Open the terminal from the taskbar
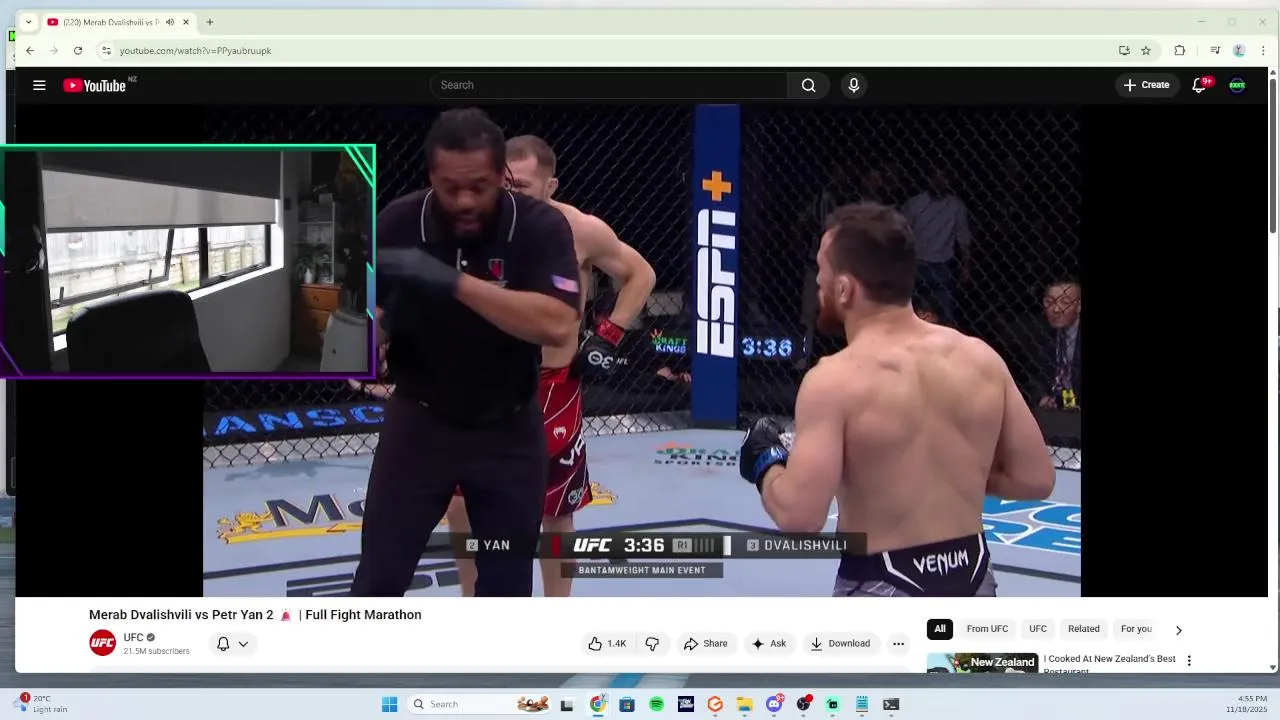 pos(891,704)
